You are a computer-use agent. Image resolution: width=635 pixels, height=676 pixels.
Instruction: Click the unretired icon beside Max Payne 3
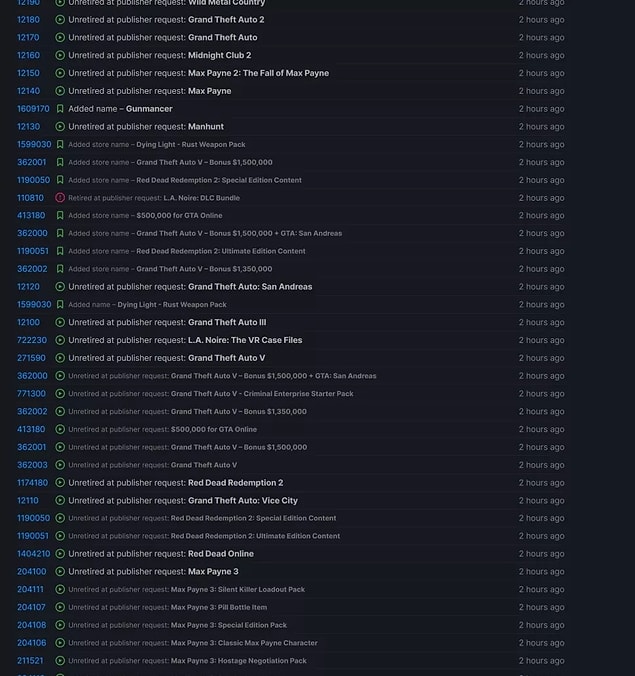pos(60,572)
